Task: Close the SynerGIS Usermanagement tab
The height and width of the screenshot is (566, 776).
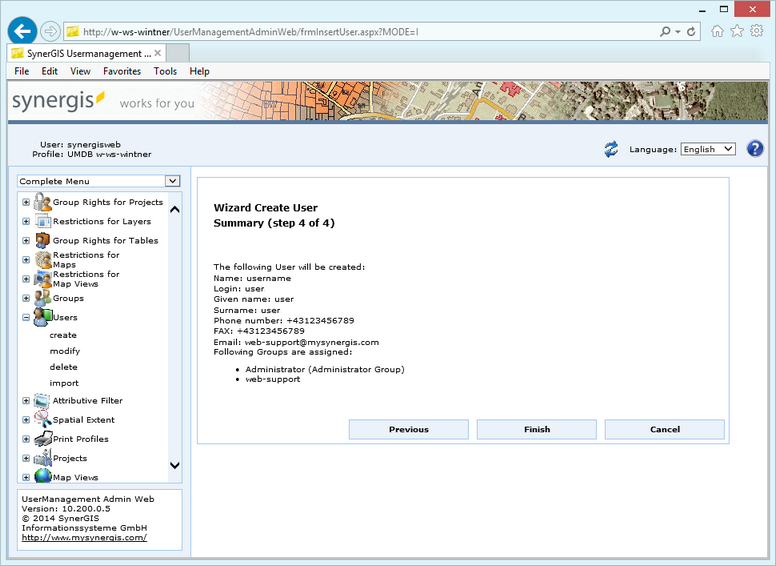Action: 157,53
